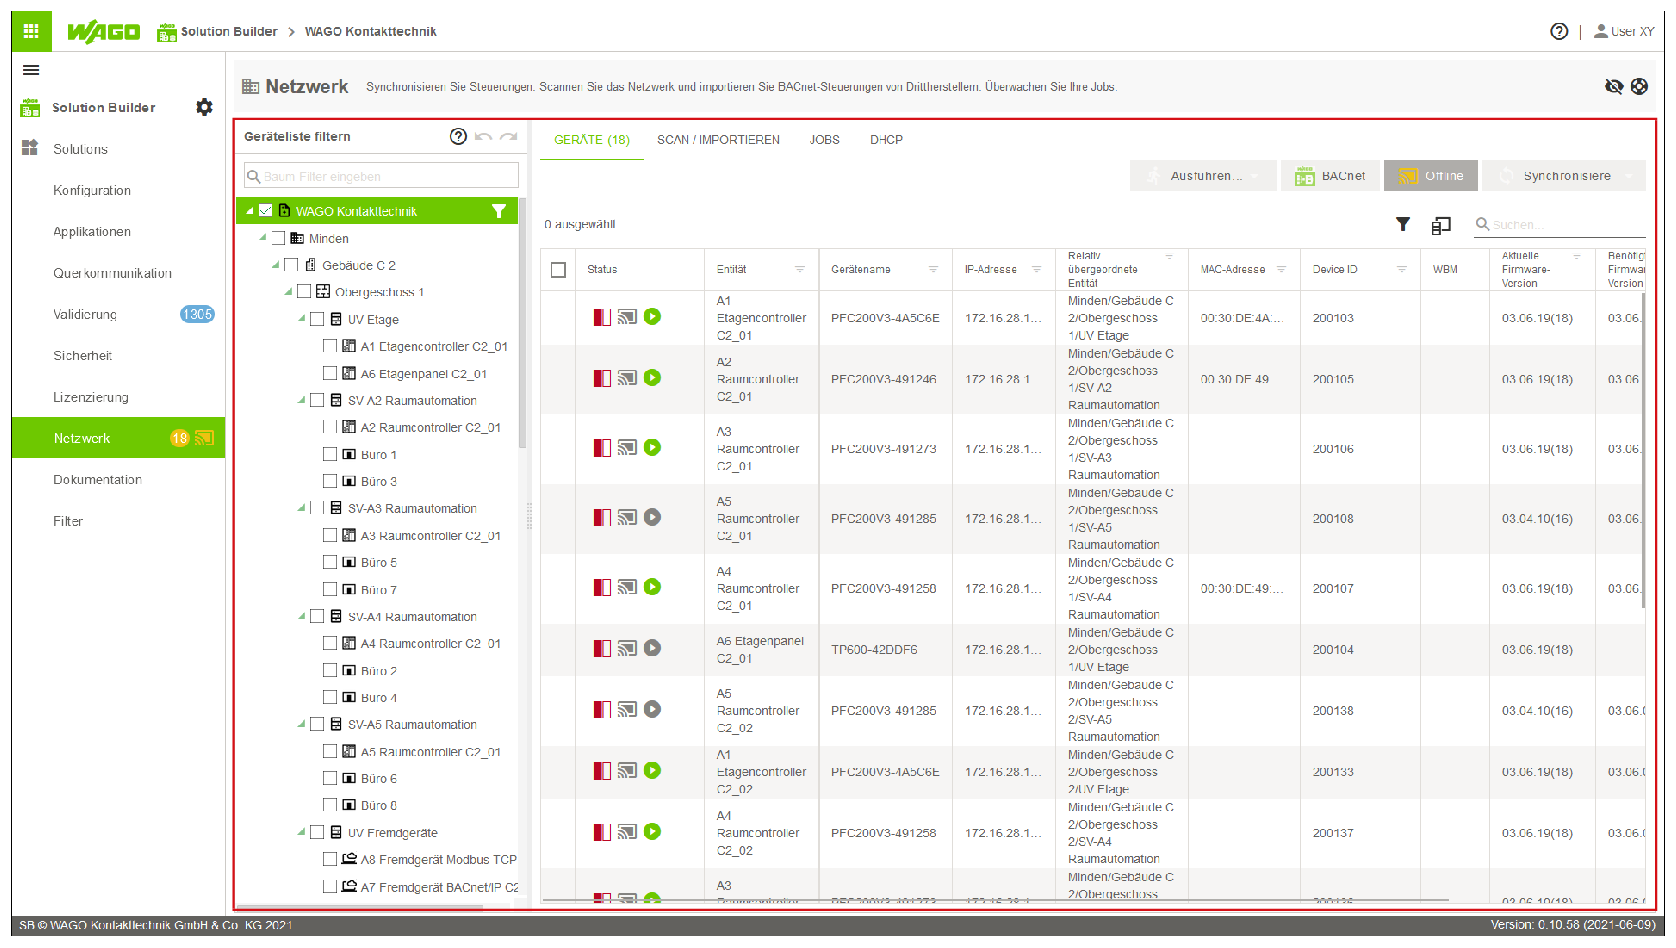Click the undo arrow in the Geräteliste filter
Viewport: 1676px width, 948px height.
[x=483, y=136]
